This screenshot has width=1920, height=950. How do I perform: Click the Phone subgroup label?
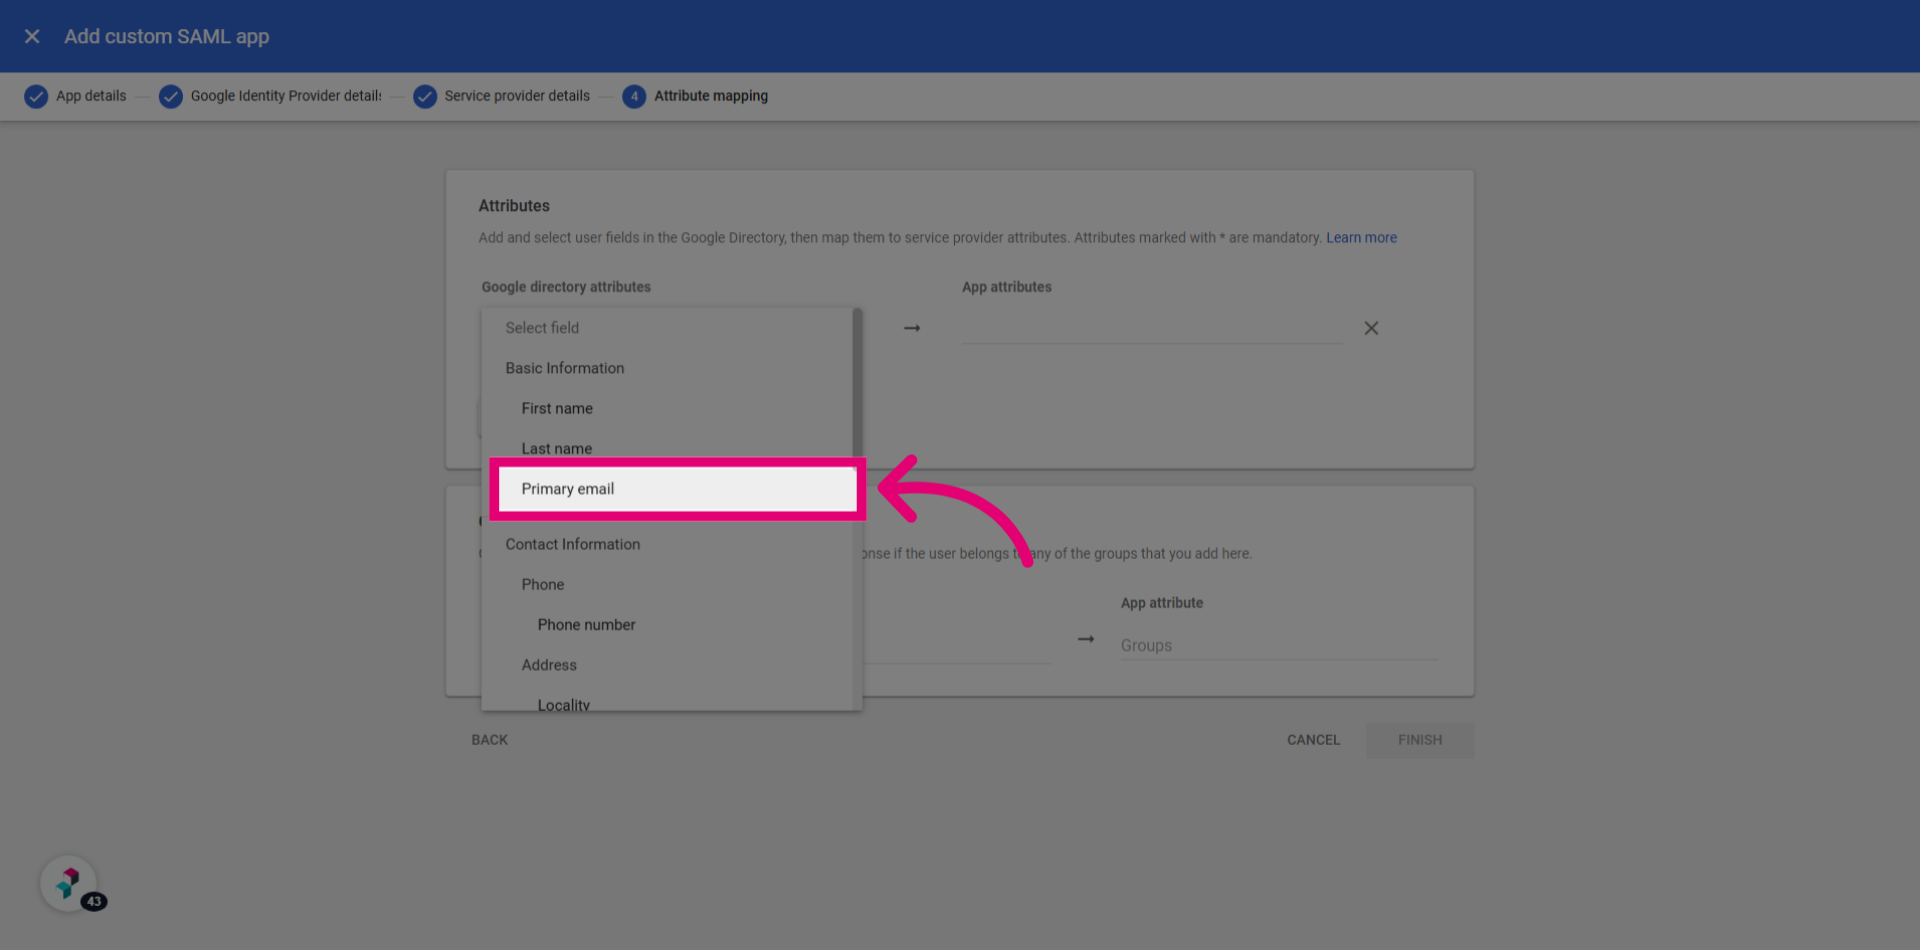point(543,584)
